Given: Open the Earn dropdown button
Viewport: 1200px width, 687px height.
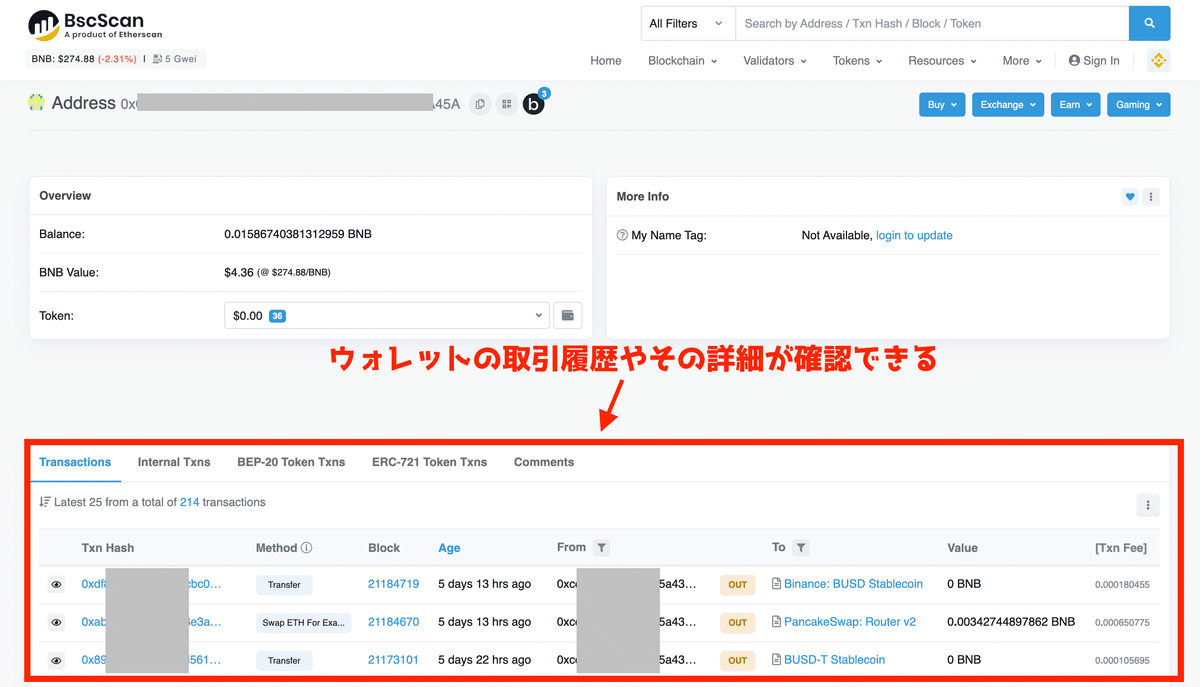Looking at the screenshot, I should (1075, 104).
